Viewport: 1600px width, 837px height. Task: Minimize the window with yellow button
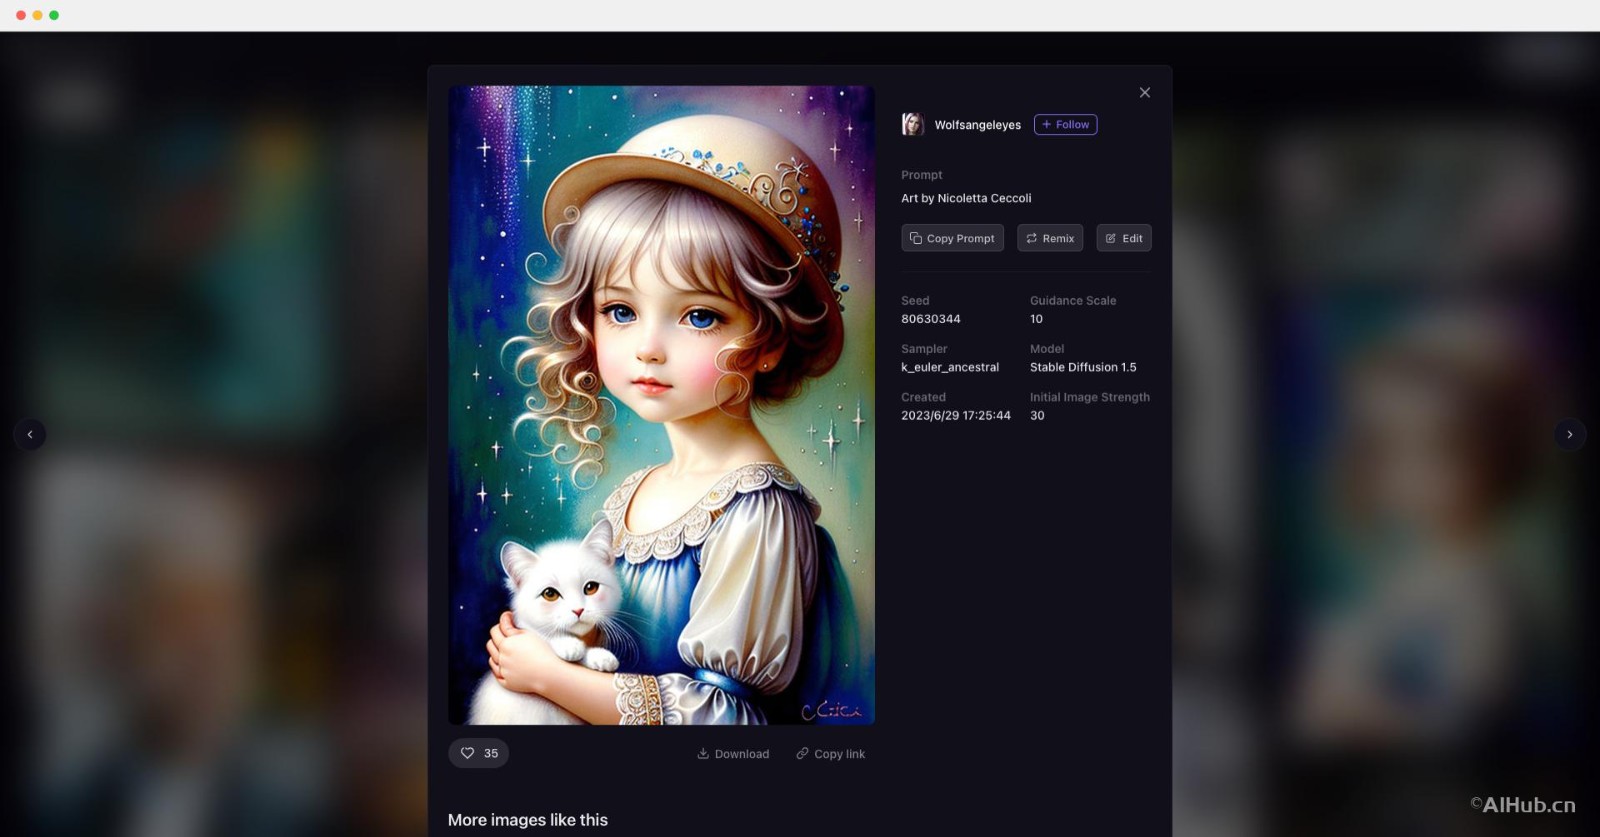(x=37, y=15)
